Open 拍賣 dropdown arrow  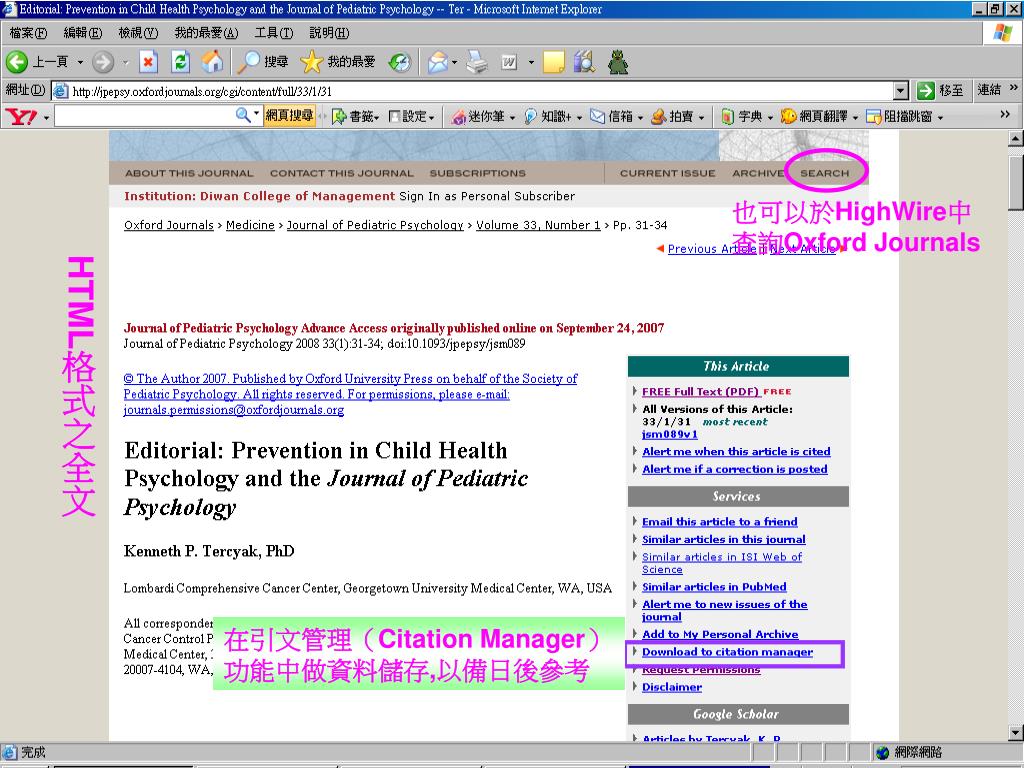[x=701, y=118]
